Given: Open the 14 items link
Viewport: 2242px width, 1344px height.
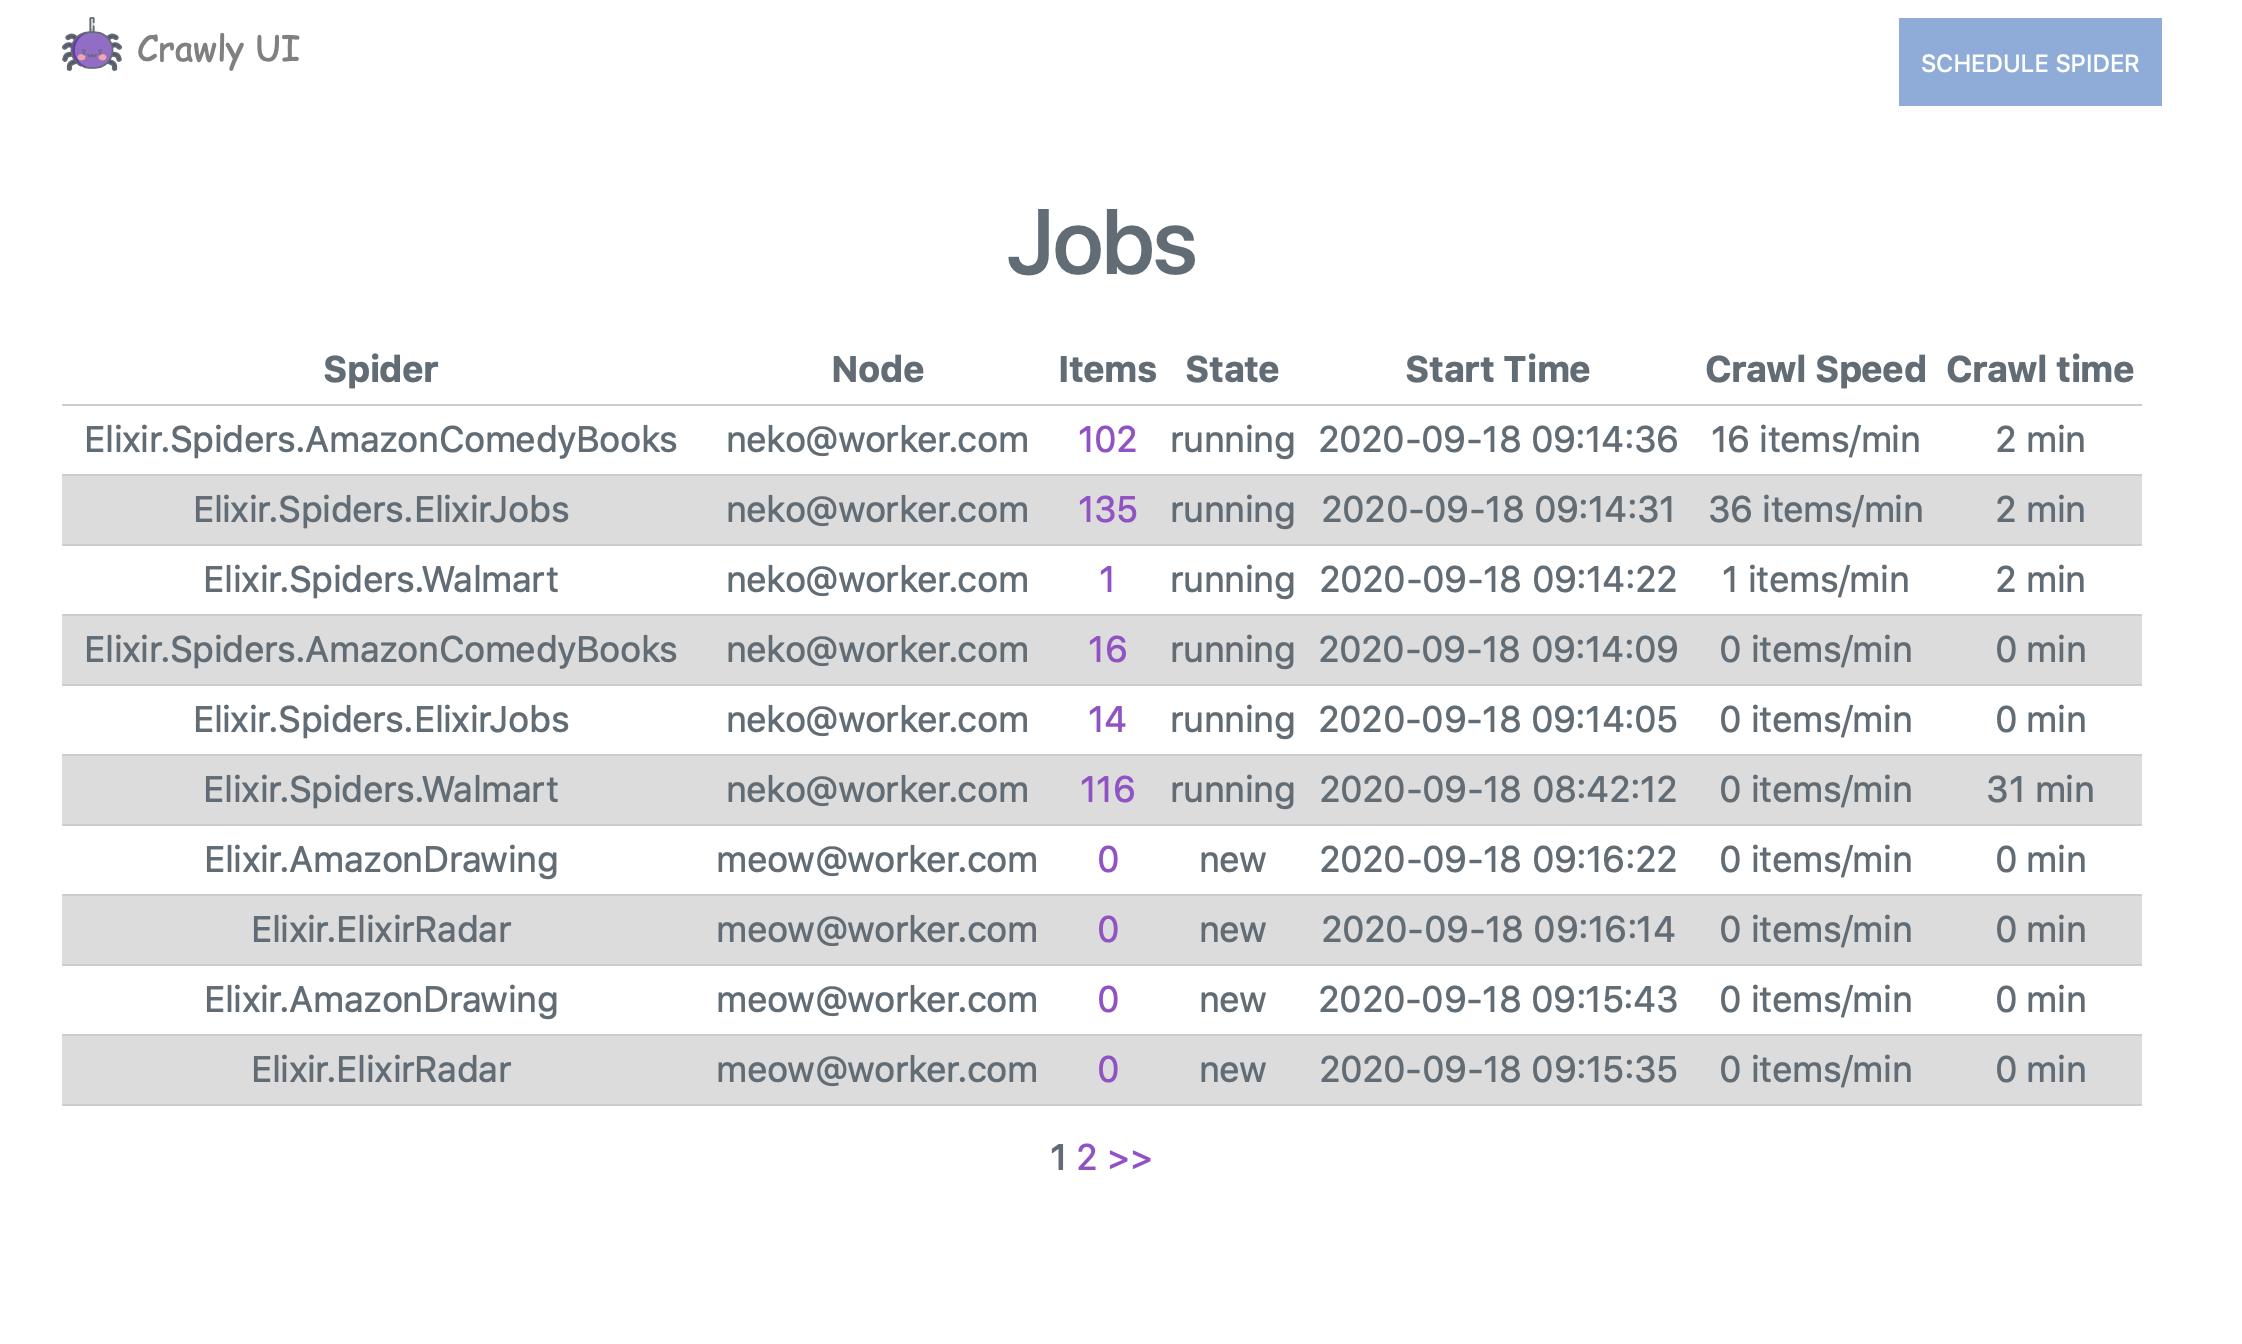Looking at the screenshot, I should click(1106, 720).
